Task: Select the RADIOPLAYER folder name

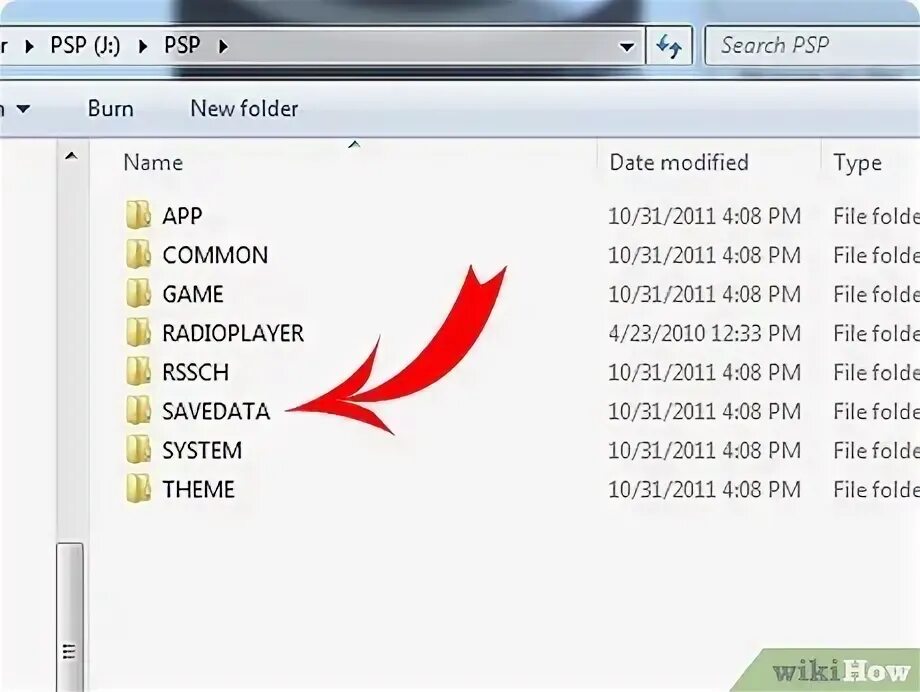Action: coord(233,333)
